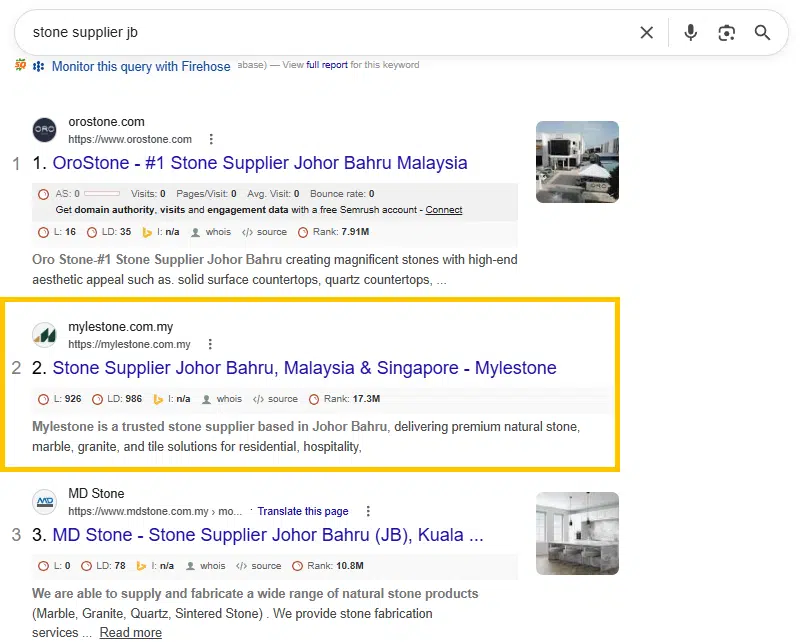Click Rank: 7.91M icon for orostone
The width and height of the screenshot is (801, 642).
pyautogui.click(x=303, y=232)
